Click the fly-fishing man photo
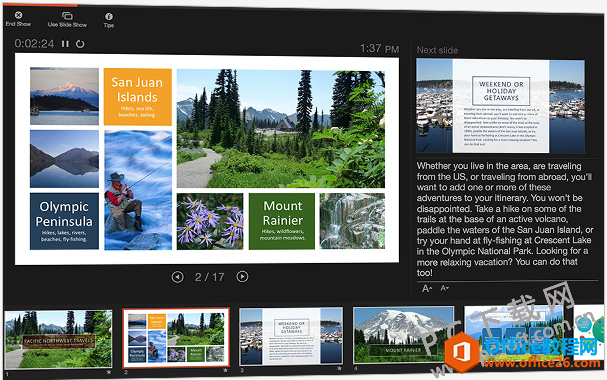The image size is (607, 380). (138, 190)
